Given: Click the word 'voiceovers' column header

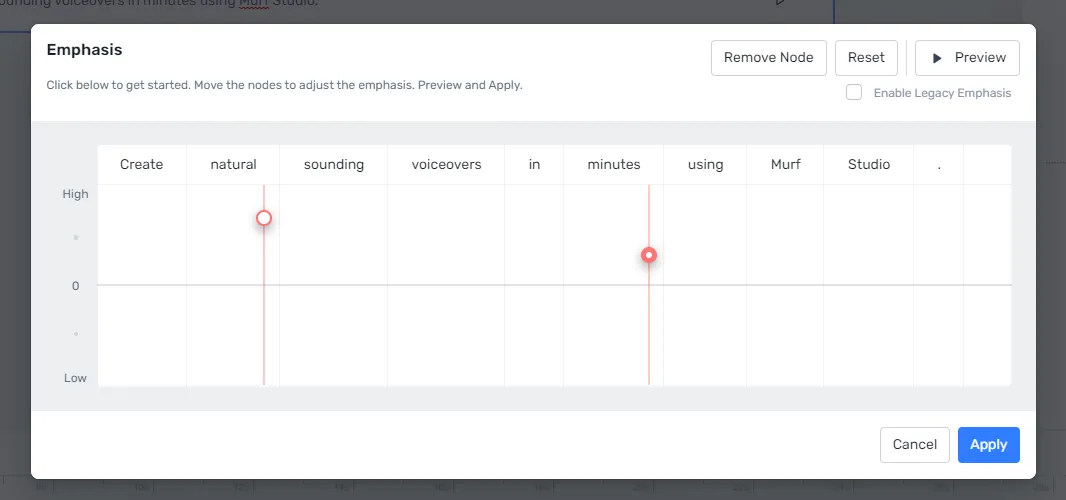Looking at the screenshot, I should point(446,165).
